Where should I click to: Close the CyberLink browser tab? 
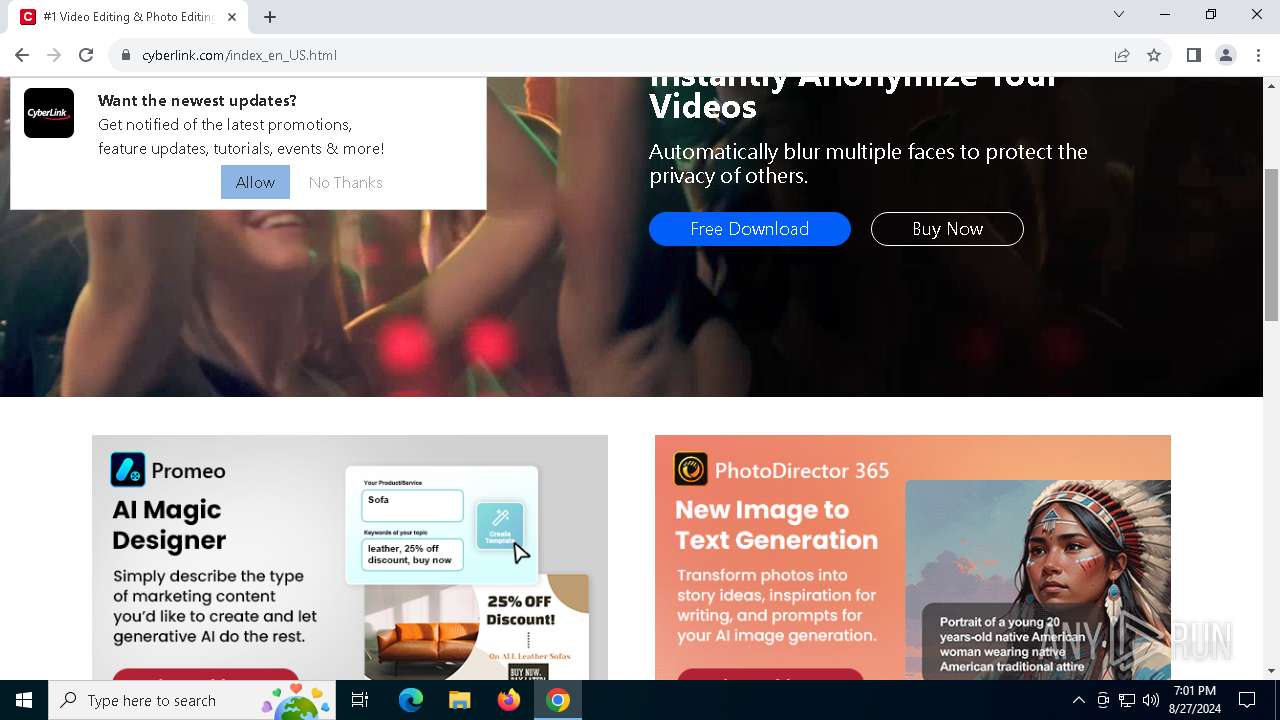coord(232,17)
